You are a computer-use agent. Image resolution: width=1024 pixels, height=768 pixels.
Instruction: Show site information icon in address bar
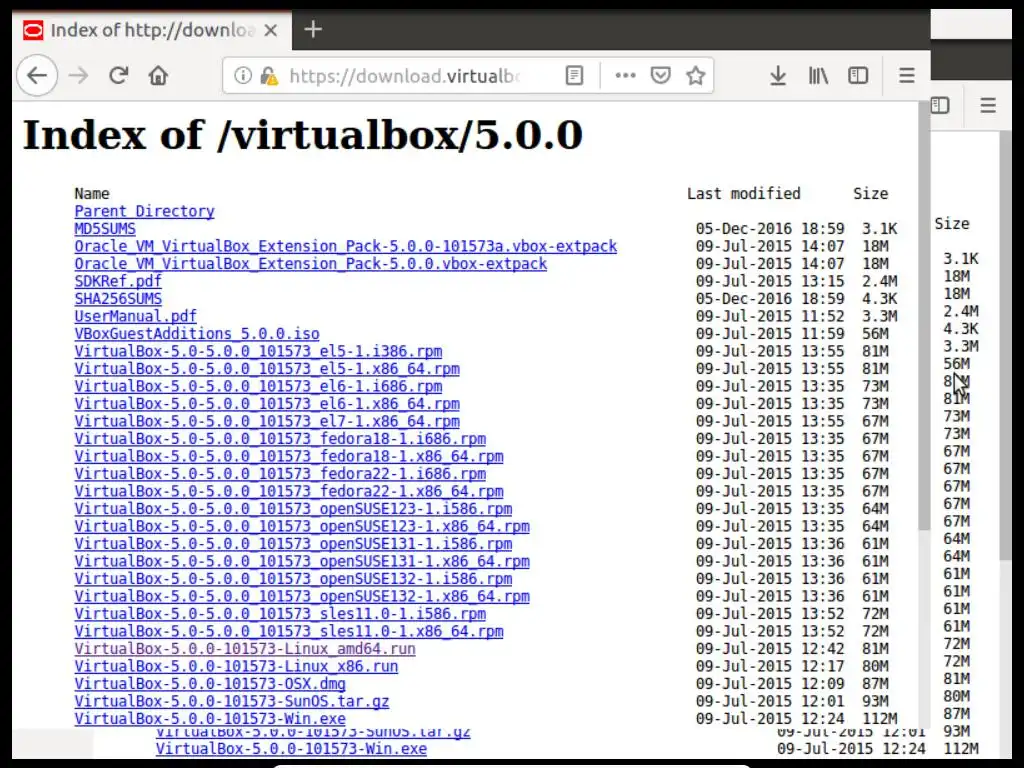[x=243, y=76]
